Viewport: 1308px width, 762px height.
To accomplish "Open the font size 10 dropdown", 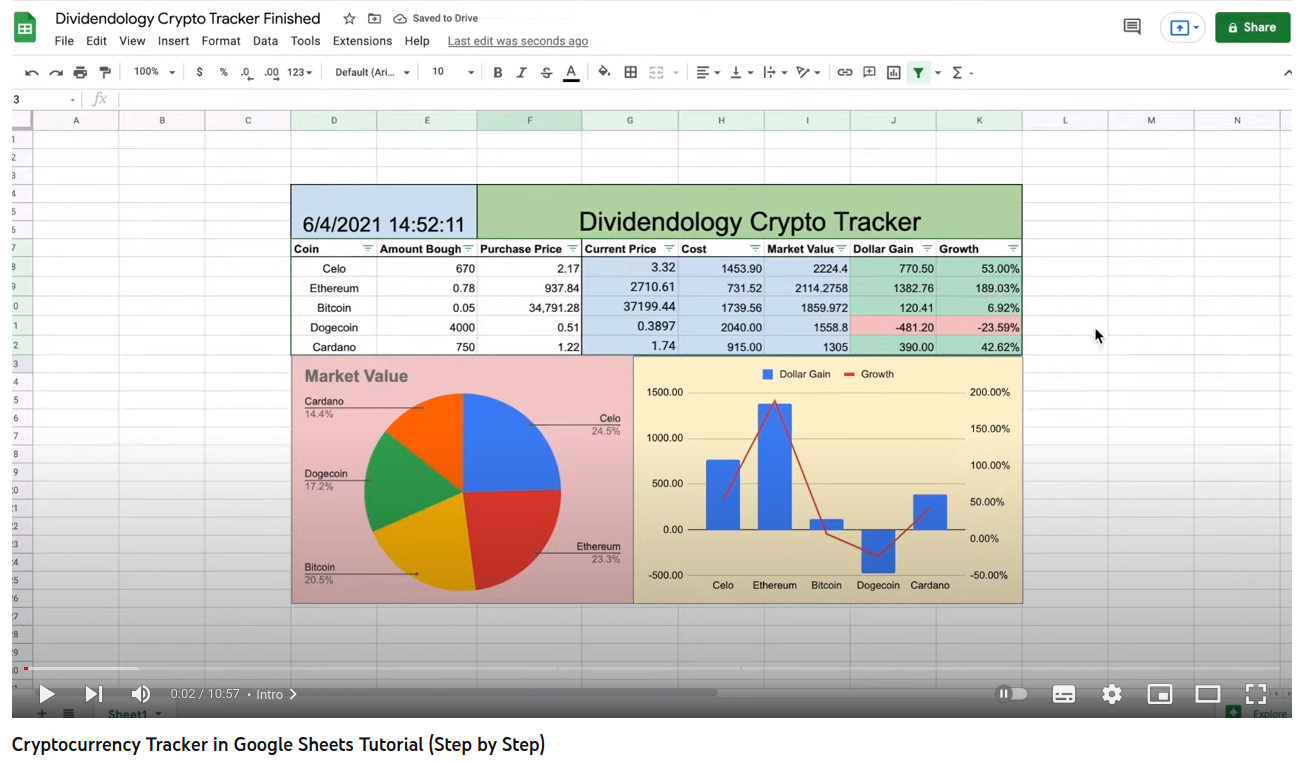I will pos(453,72).
